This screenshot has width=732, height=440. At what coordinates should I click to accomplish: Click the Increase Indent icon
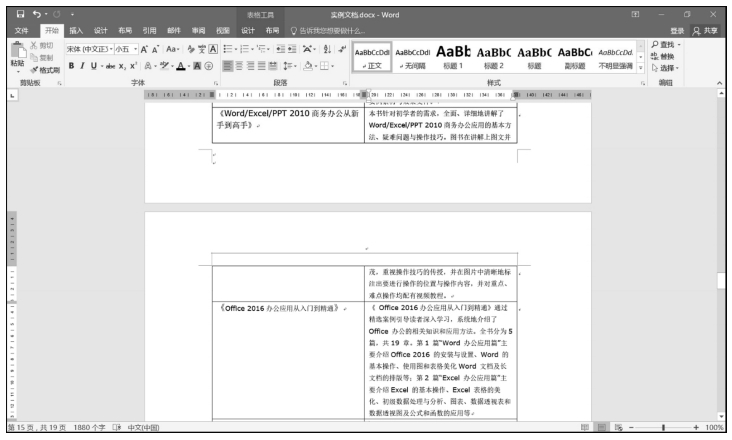coord(292,49)
